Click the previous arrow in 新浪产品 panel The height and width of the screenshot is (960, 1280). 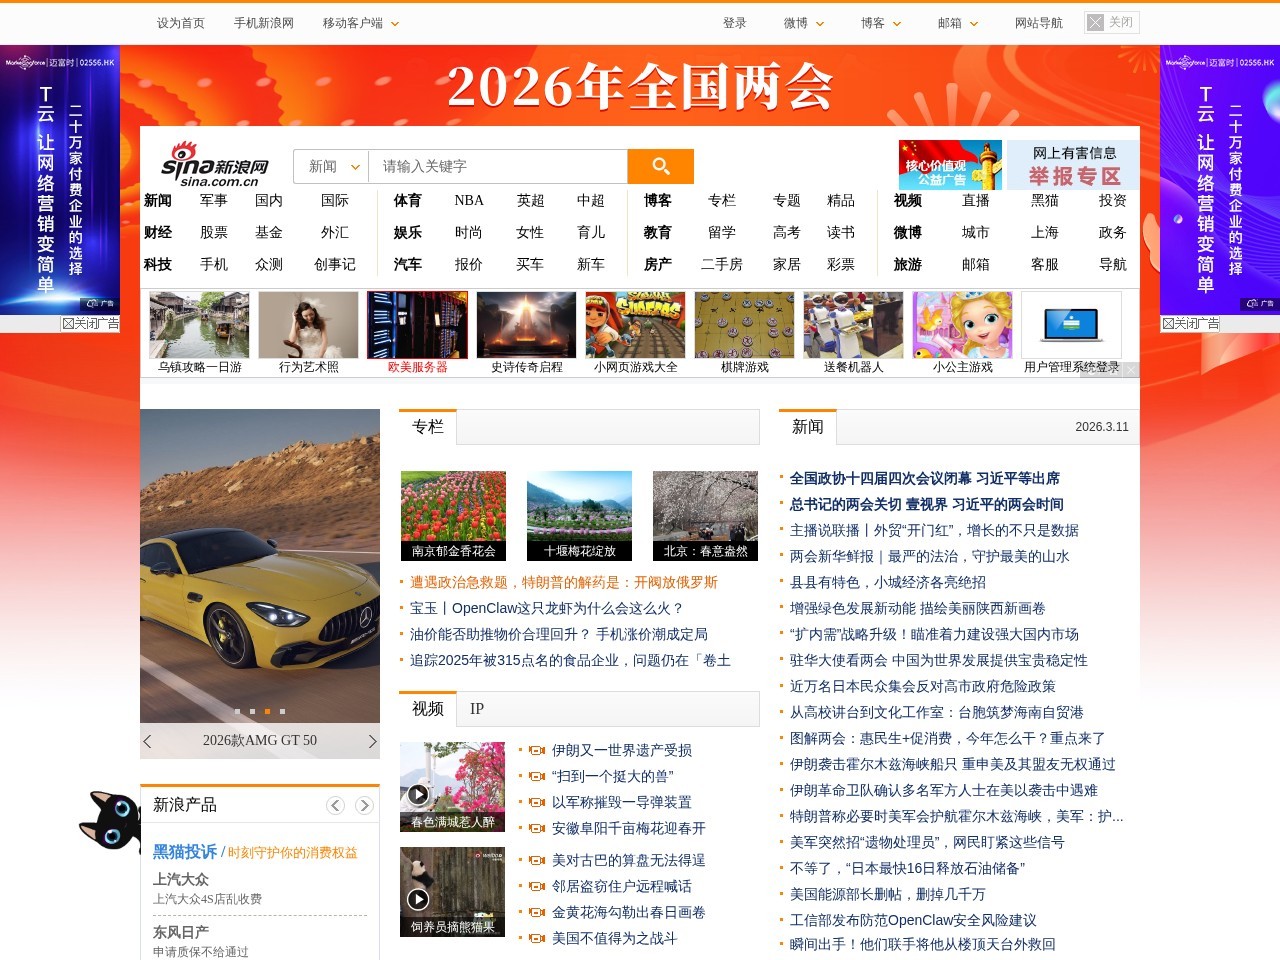pos(336,806)
